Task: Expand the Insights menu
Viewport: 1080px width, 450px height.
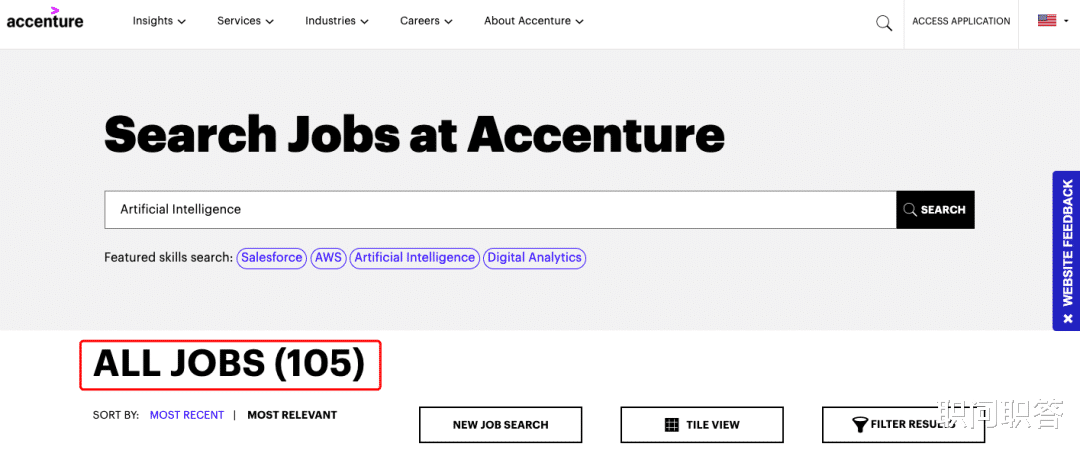Action: click(159, 21)
